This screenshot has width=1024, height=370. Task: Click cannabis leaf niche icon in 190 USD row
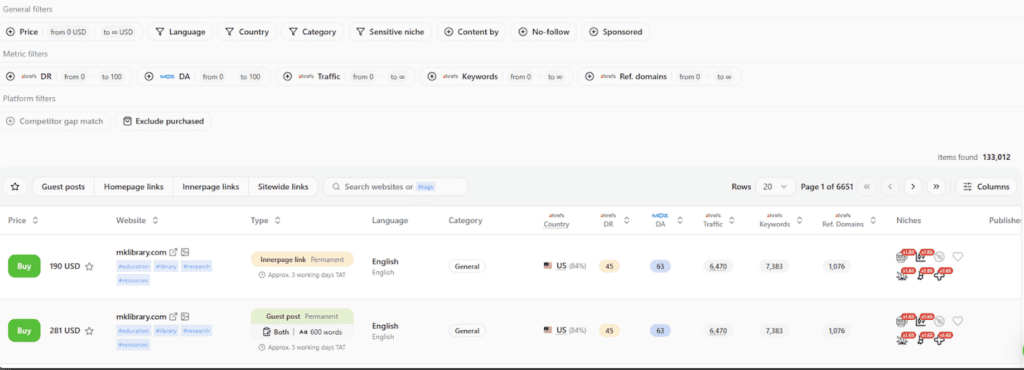tap(902, 275)
